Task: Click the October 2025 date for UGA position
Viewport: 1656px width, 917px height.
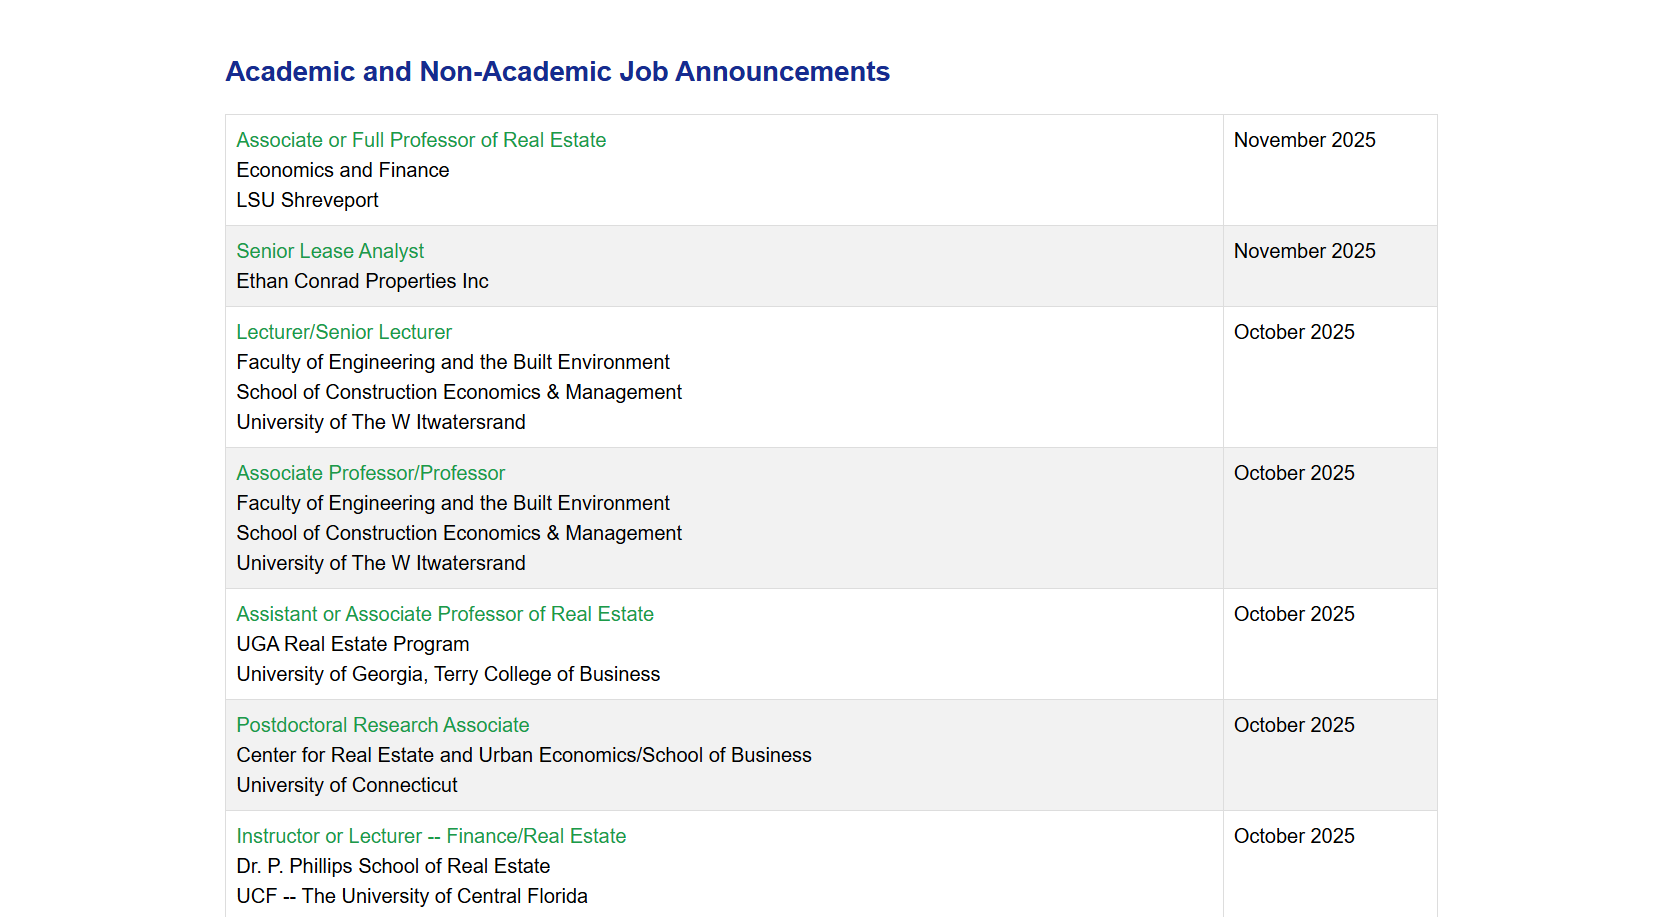Action: (1294, 614)
